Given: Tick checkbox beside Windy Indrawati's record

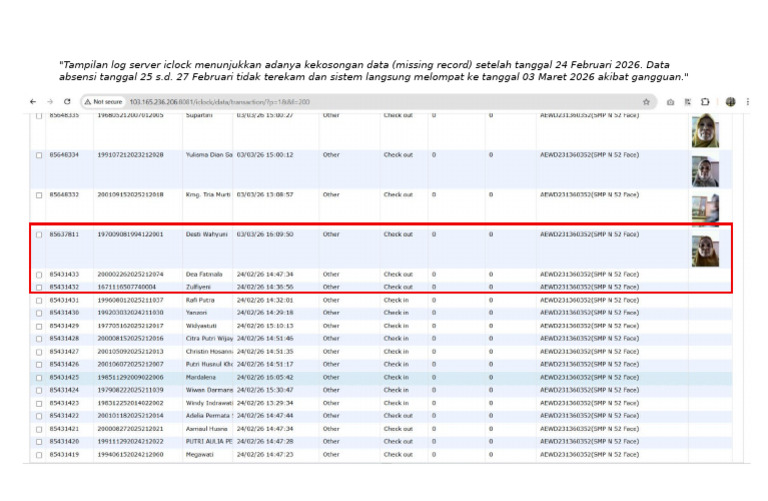Looking at the screenshot, I should [x=39, y=404].
